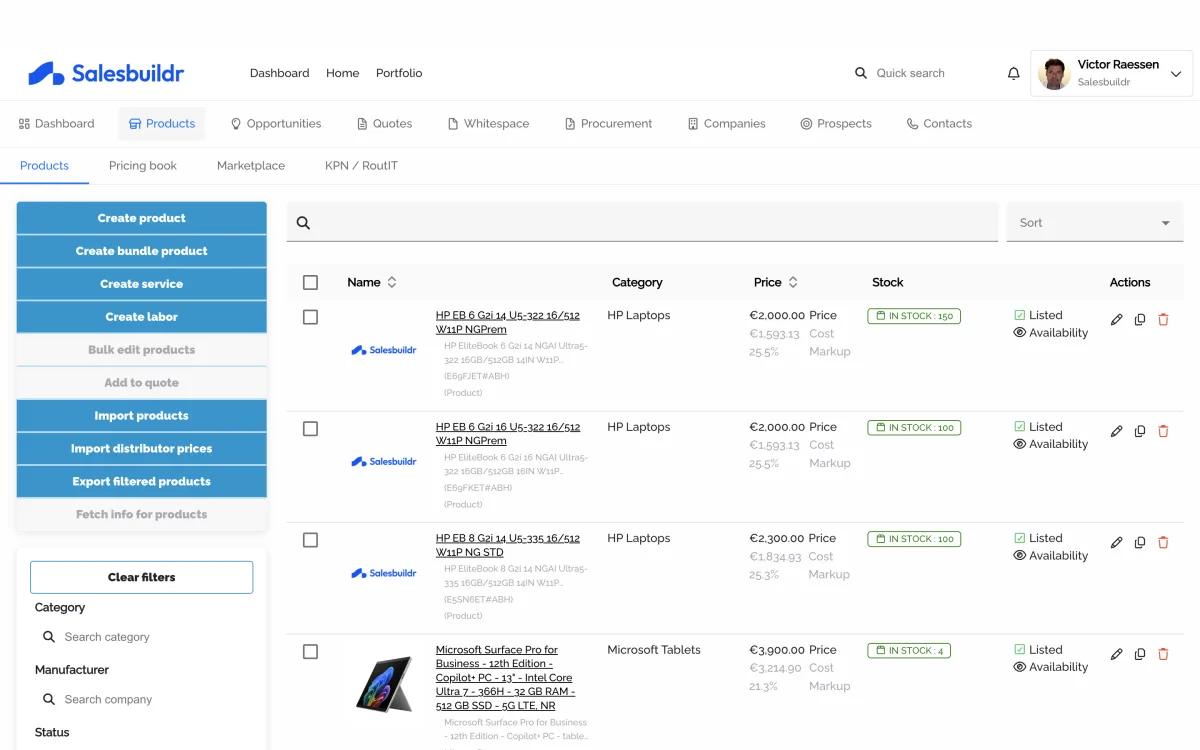This screenshot has height=750, width=1200.
Task: Click Import distributor prices button
Action: 142,449
